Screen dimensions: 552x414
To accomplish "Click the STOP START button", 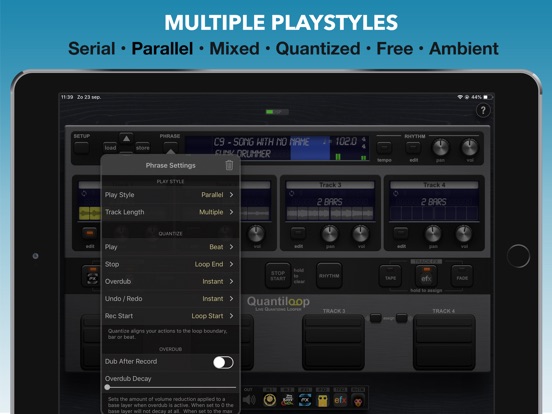I will pos(278,276).
